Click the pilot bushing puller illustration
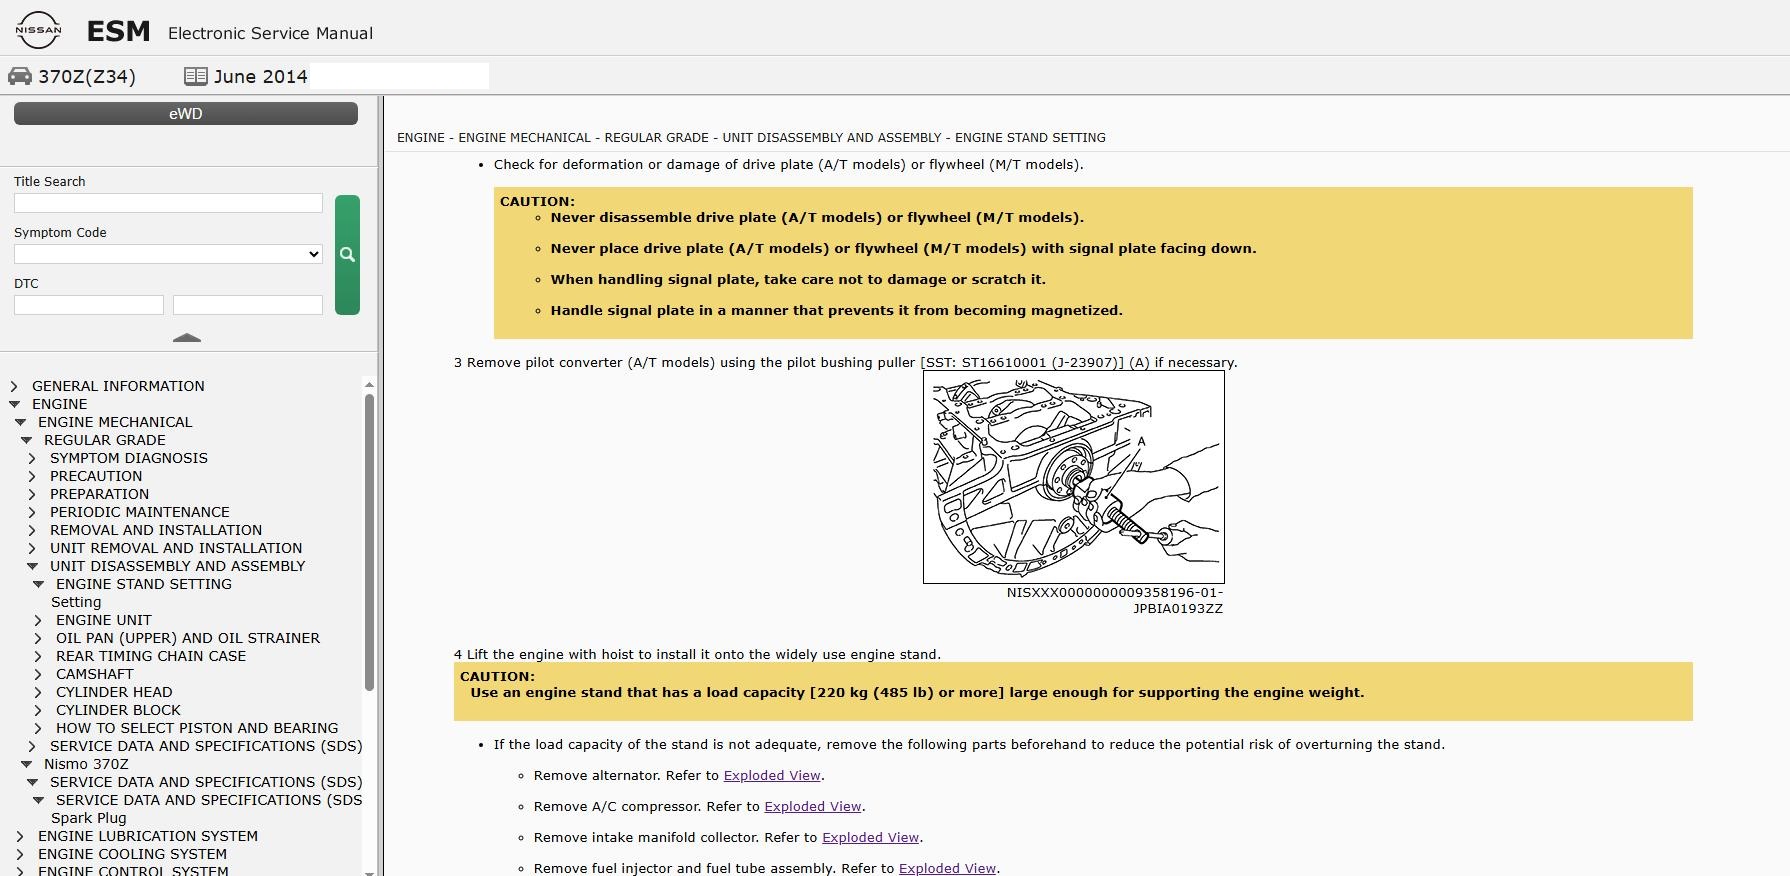Viewport: 1790px width, 876px height. (1074, 477)
